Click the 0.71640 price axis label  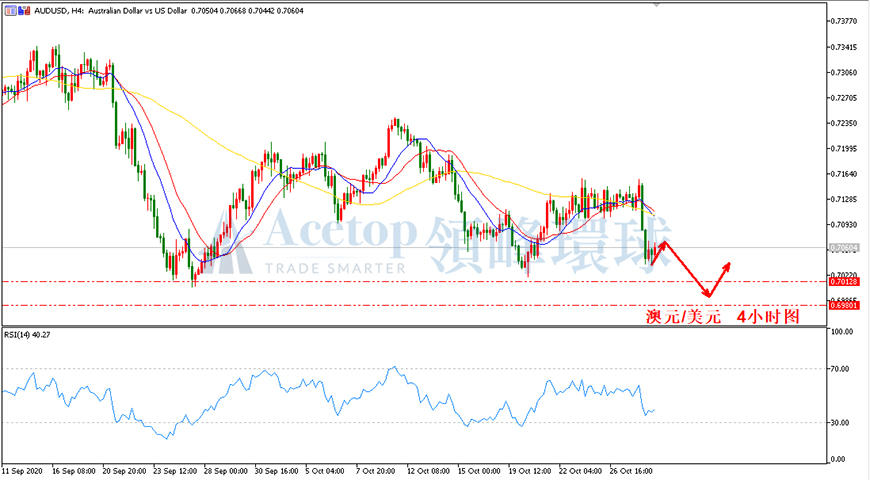coord(844,174)
